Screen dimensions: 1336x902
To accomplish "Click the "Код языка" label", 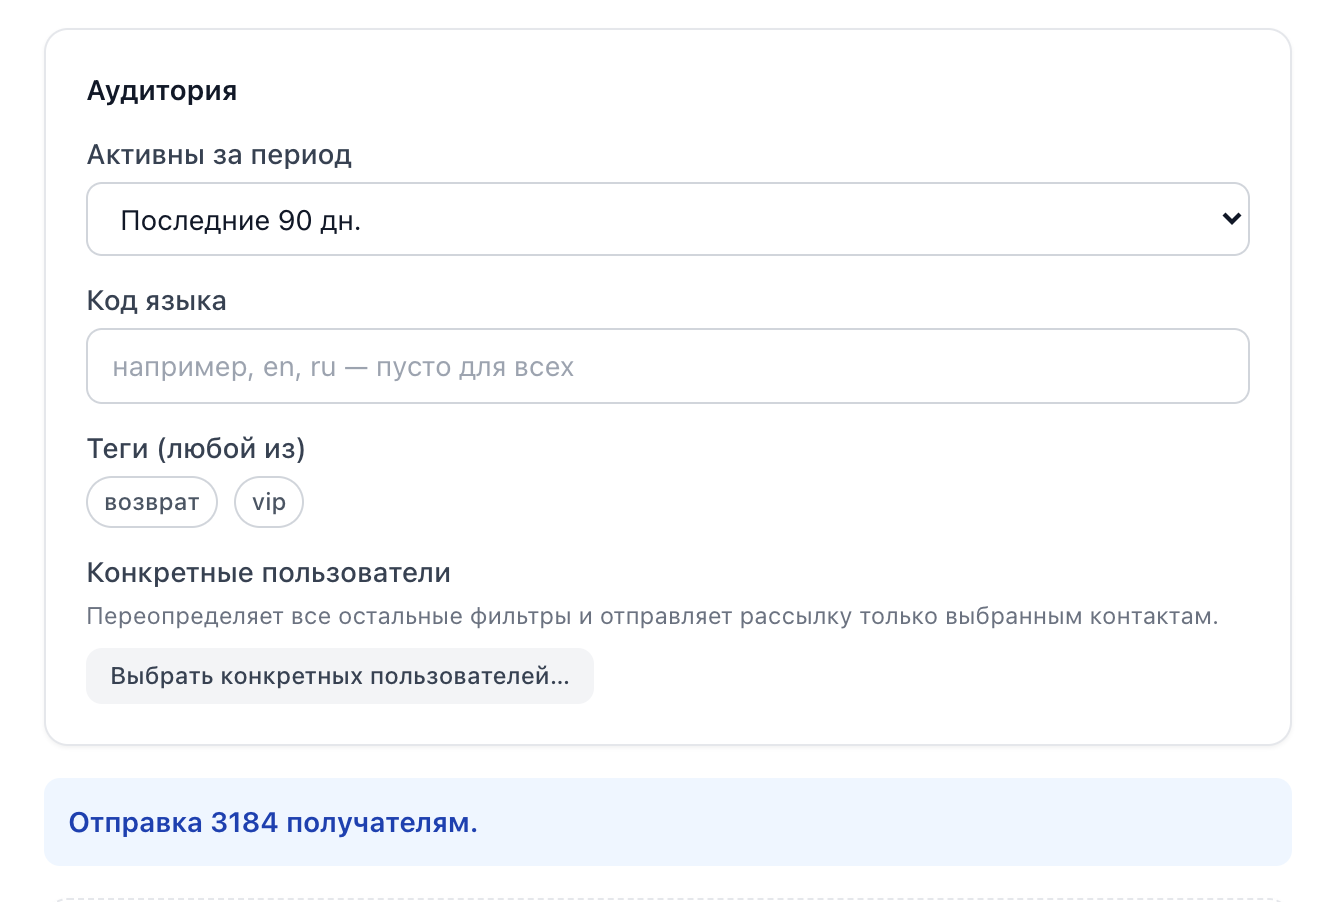I will click(x=157, y=301).
